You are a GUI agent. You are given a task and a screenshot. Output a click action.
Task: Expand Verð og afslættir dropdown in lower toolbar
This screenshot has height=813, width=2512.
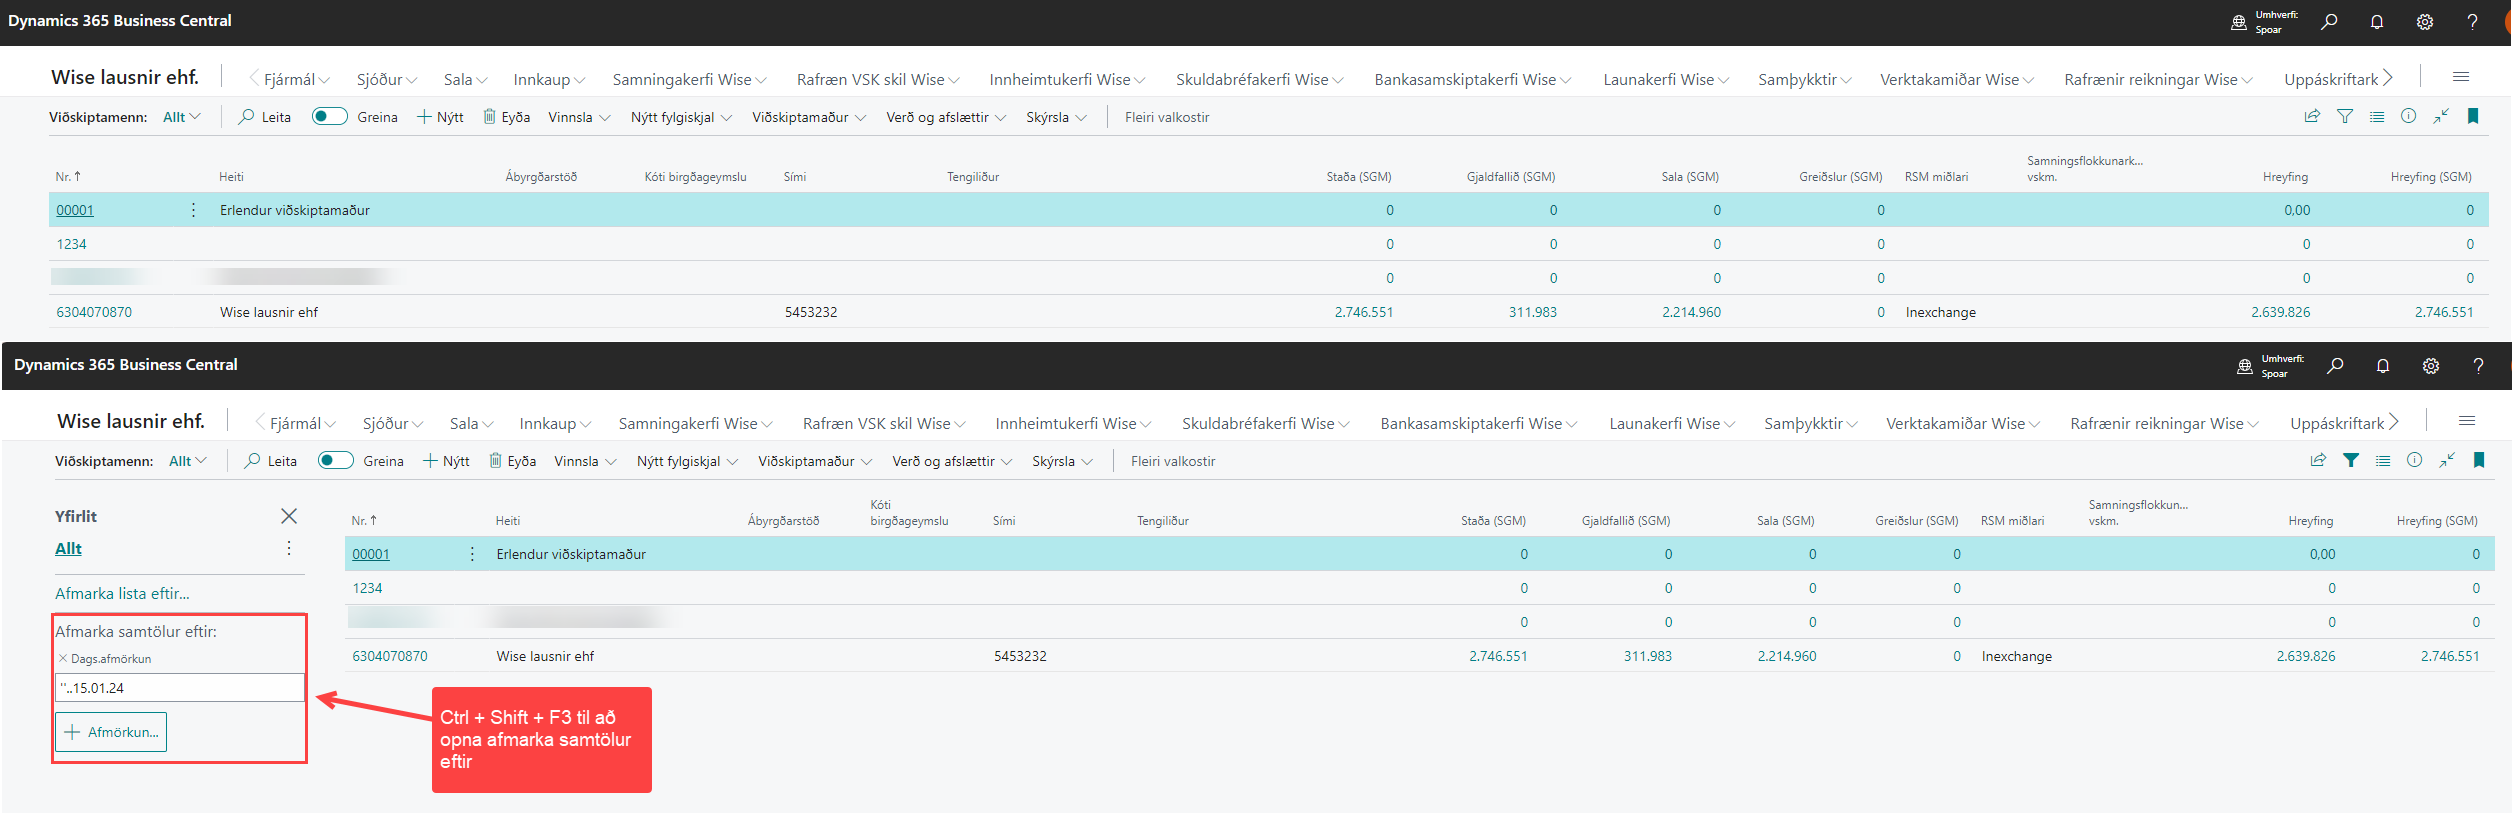(x=952, y=461)
